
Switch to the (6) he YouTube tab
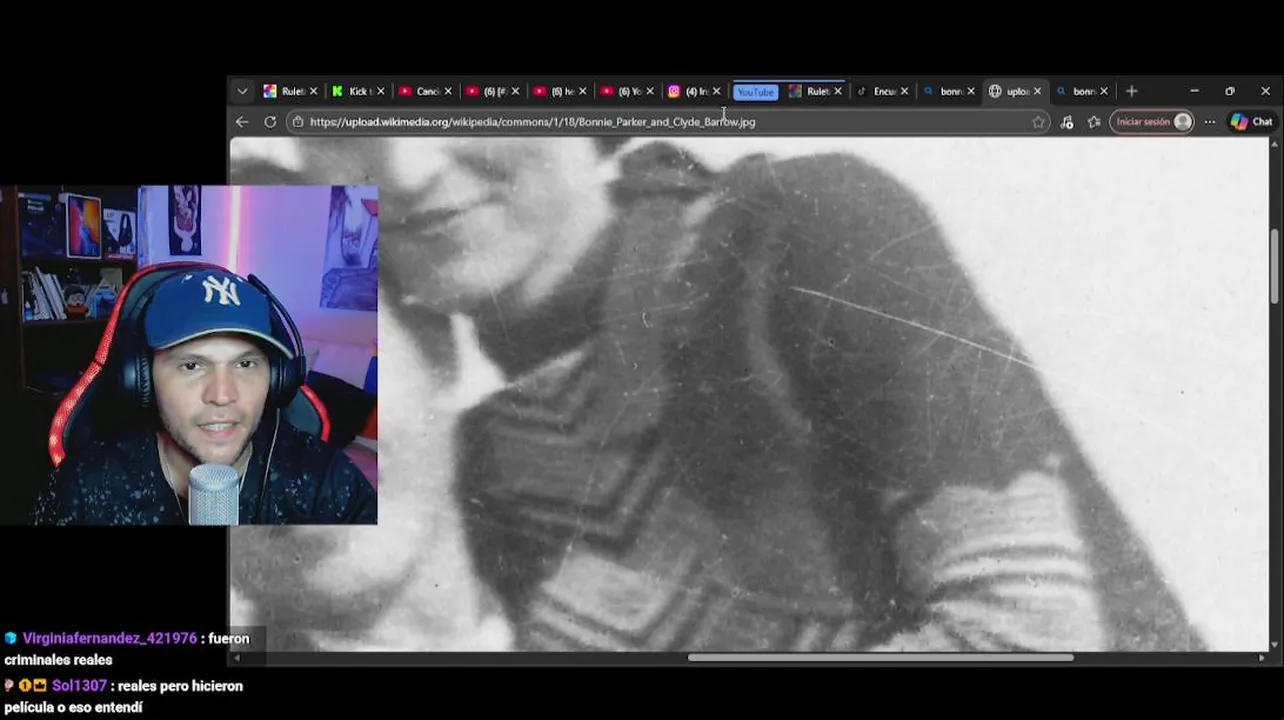(560, 91)
